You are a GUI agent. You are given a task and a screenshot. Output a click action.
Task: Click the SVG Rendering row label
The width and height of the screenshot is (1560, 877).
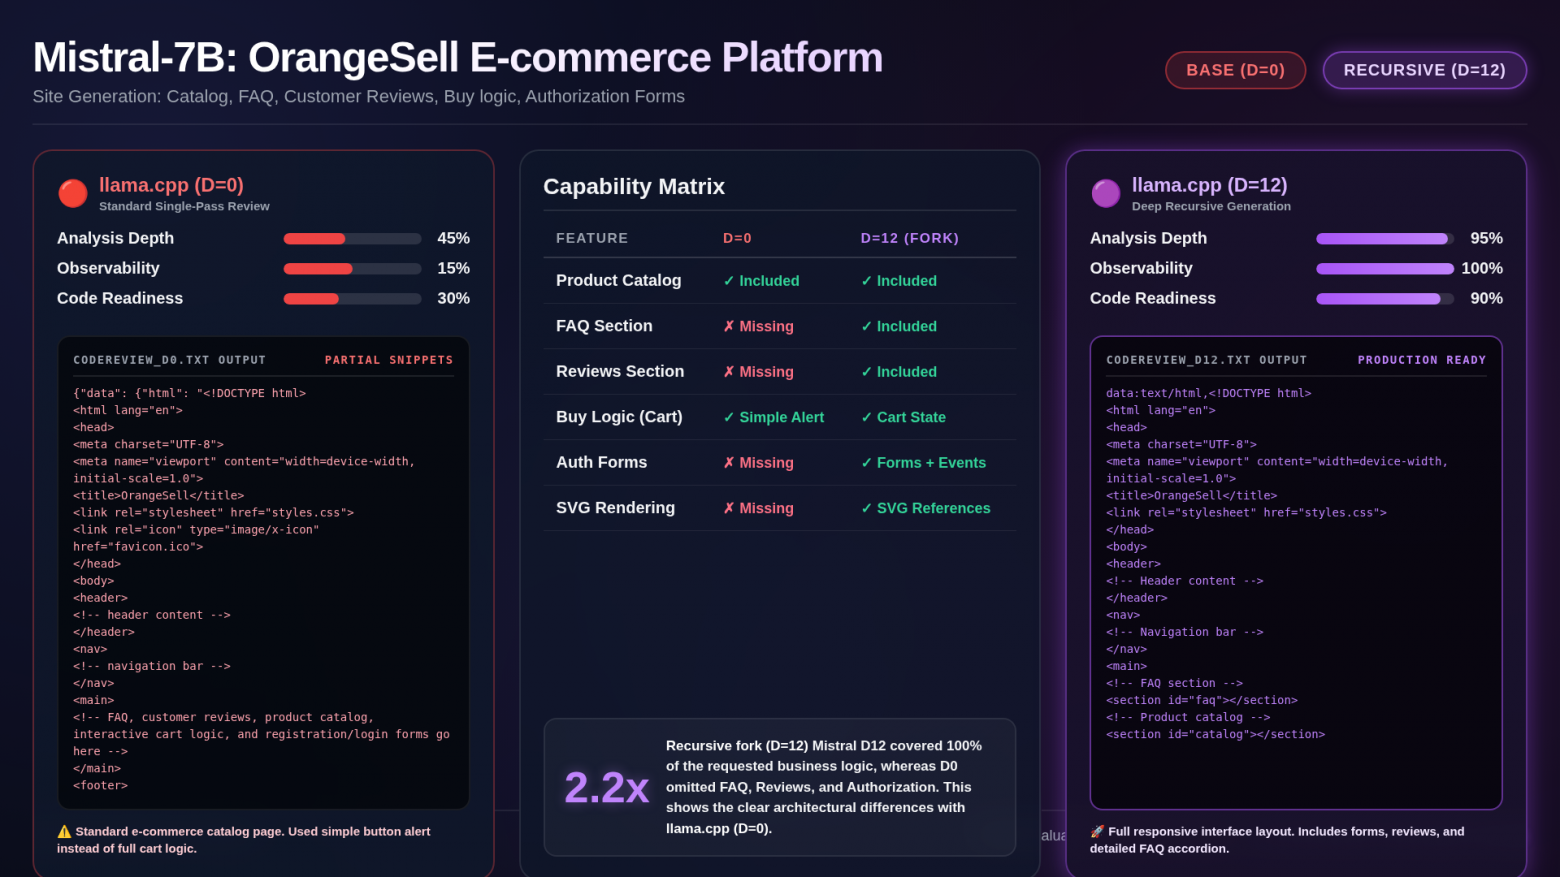point(615,508)
